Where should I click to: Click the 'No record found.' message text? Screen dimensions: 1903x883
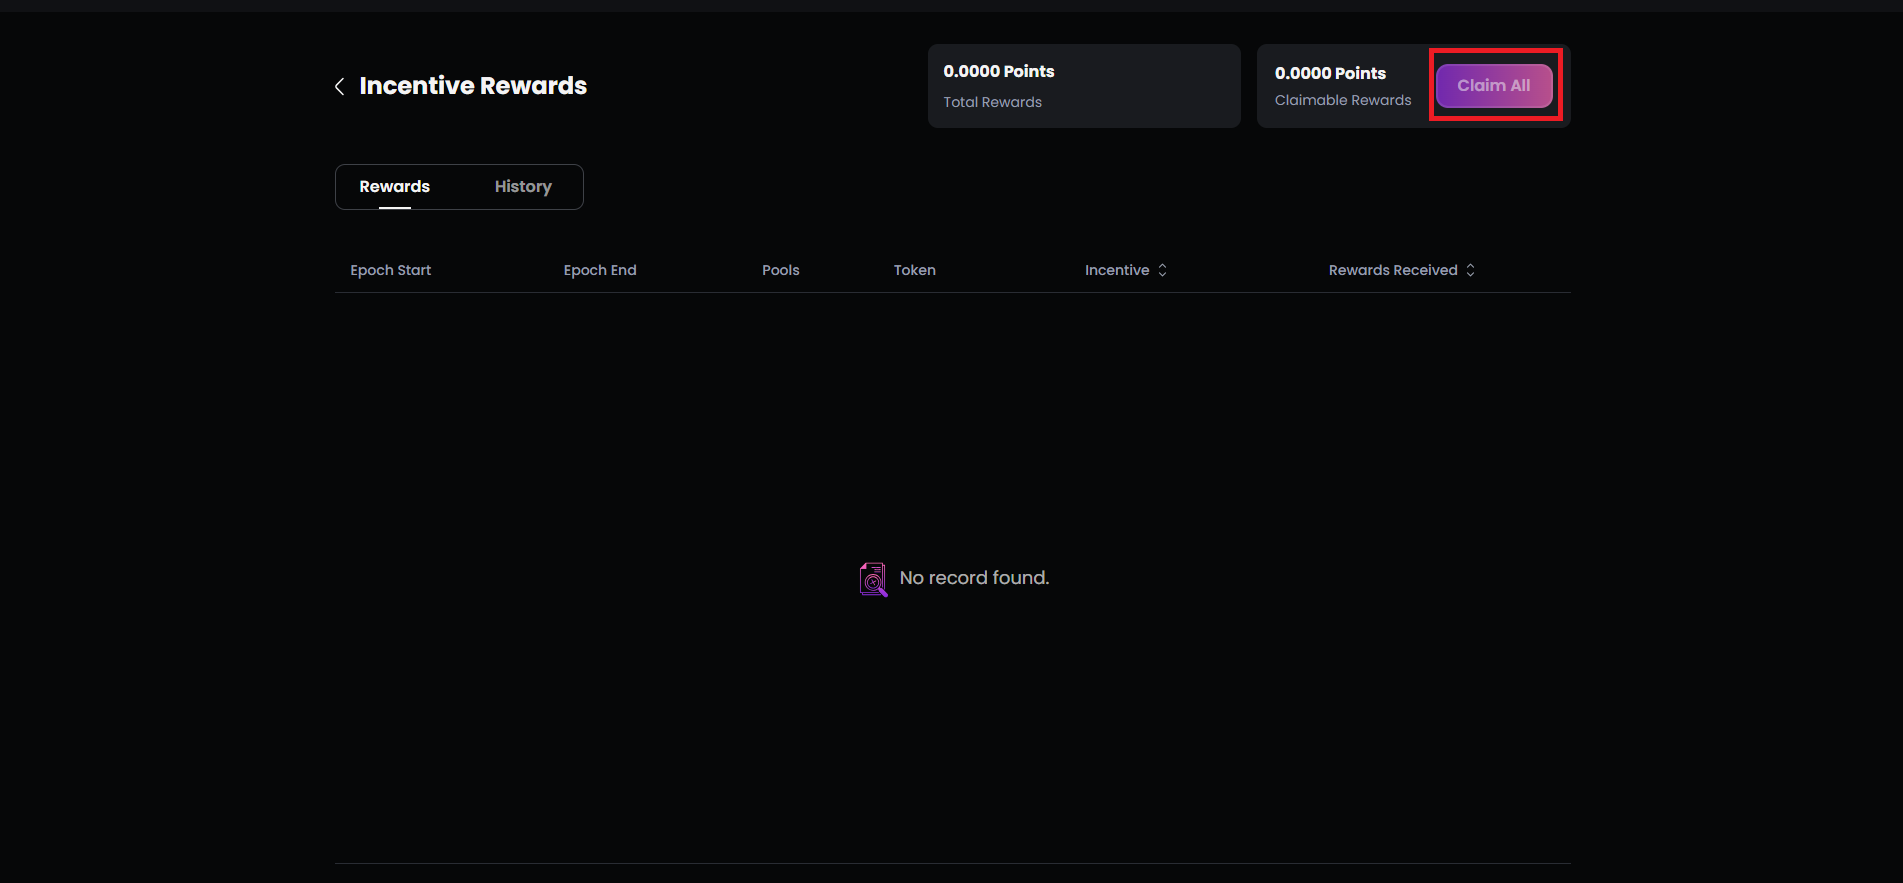tap(974, 578)
